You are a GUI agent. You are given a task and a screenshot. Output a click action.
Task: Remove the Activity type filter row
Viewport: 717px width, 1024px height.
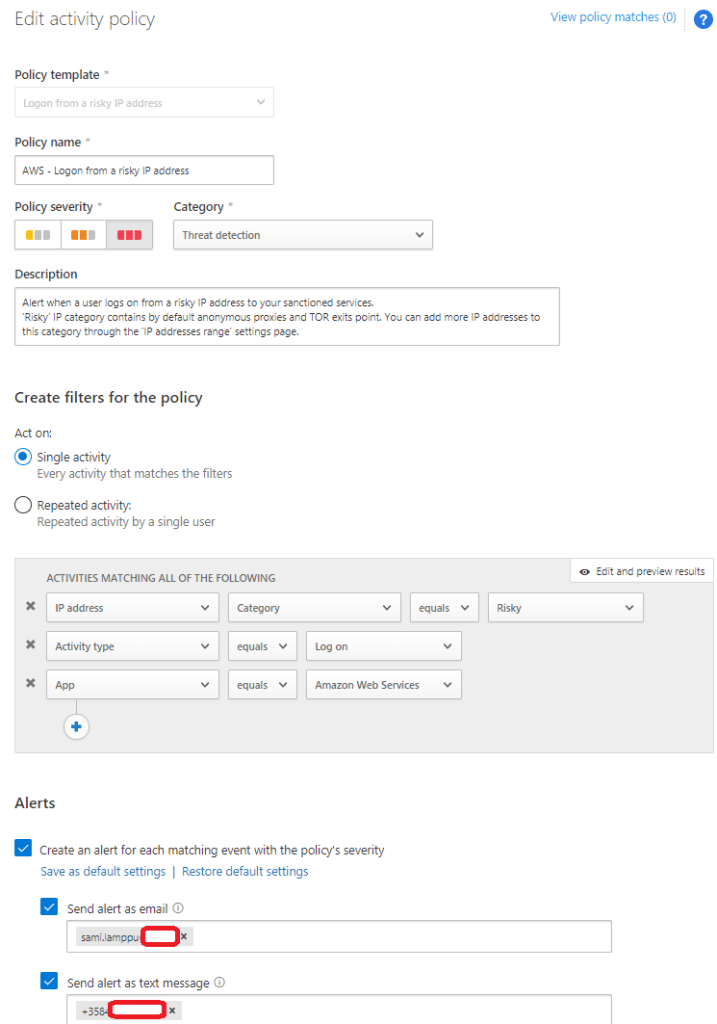(x=30, y=645)
